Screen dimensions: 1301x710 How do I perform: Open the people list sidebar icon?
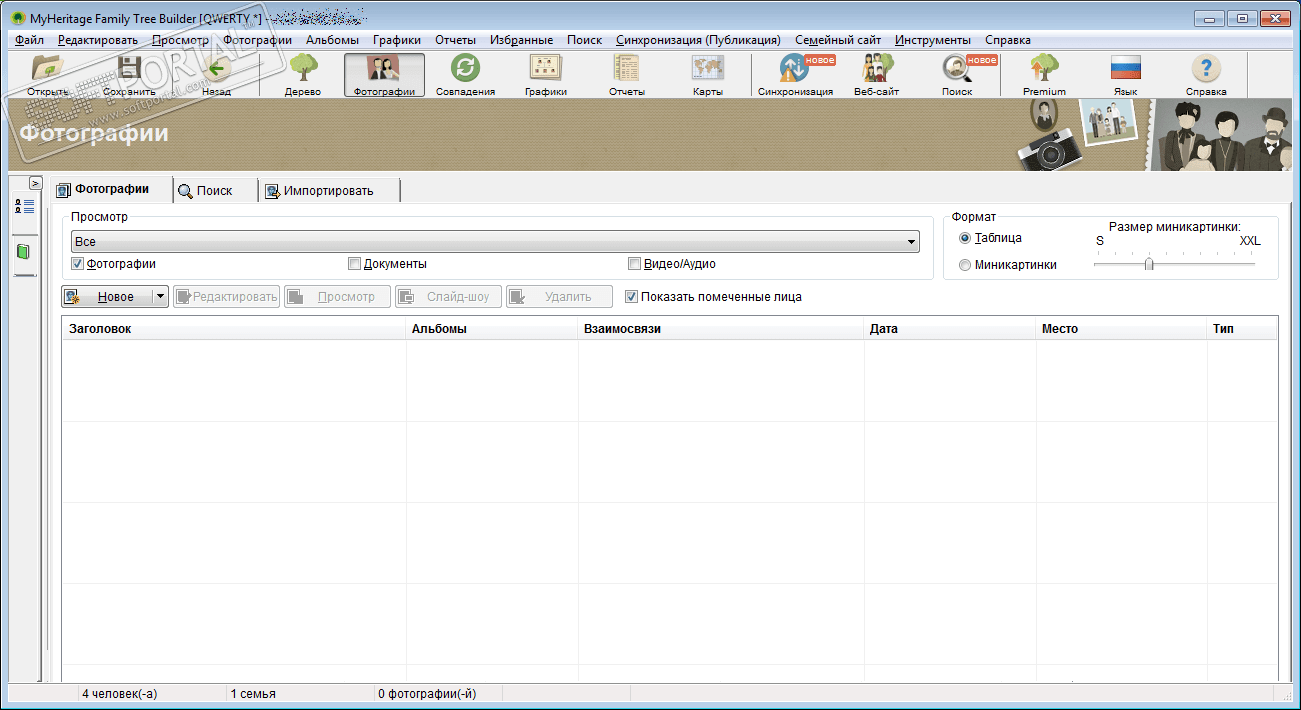[x=24, y=207]
